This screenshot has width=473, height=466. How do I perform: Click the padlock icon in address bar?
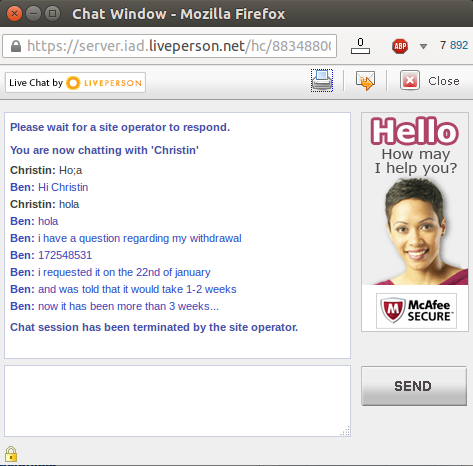point(16,46)
